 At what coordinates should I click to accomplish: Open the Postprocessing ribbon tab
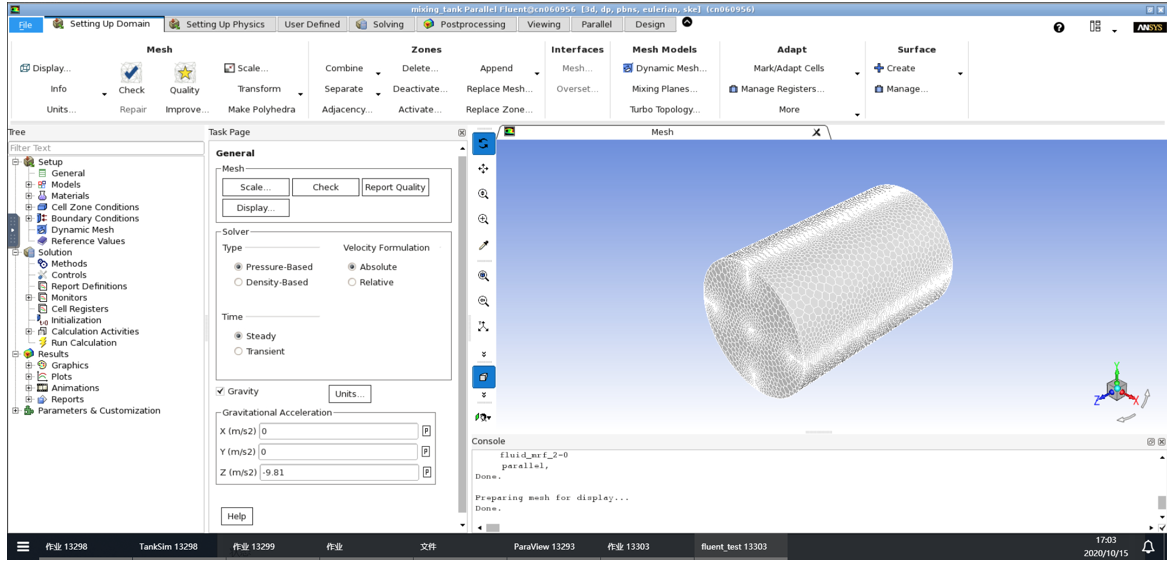(x=464, y=24)
